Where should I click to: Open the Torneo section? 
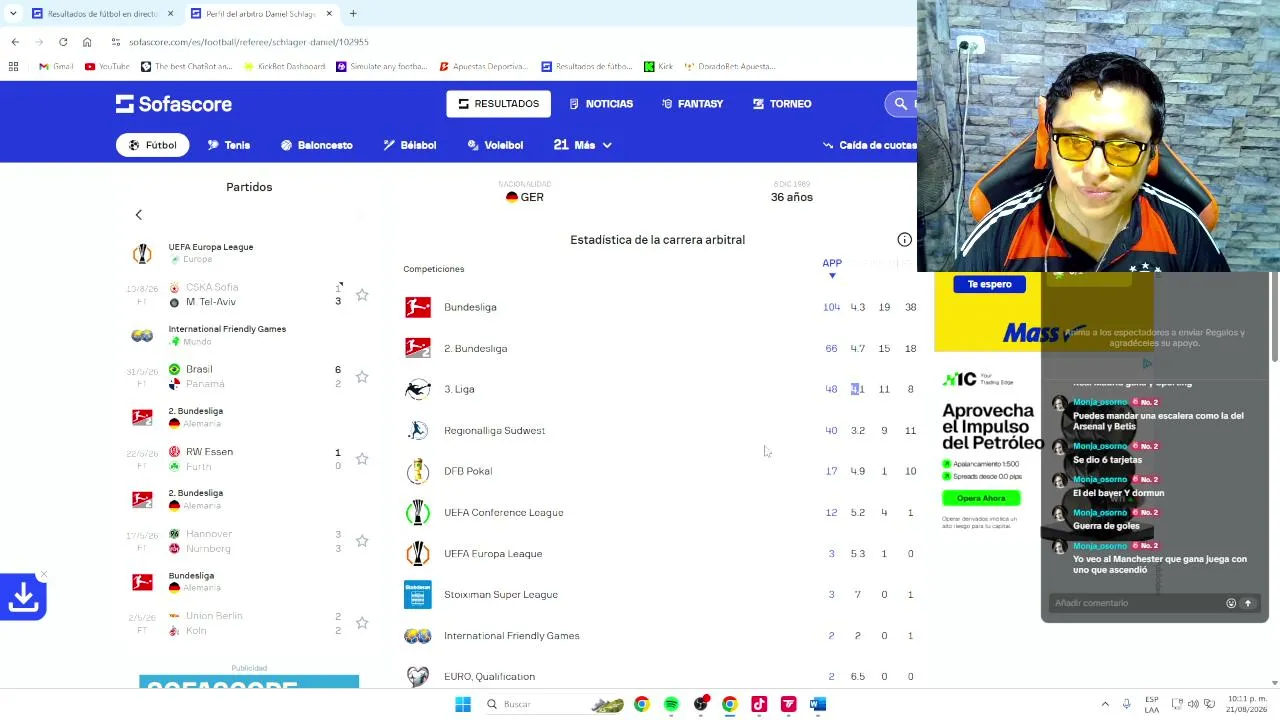tap(782, 104)
